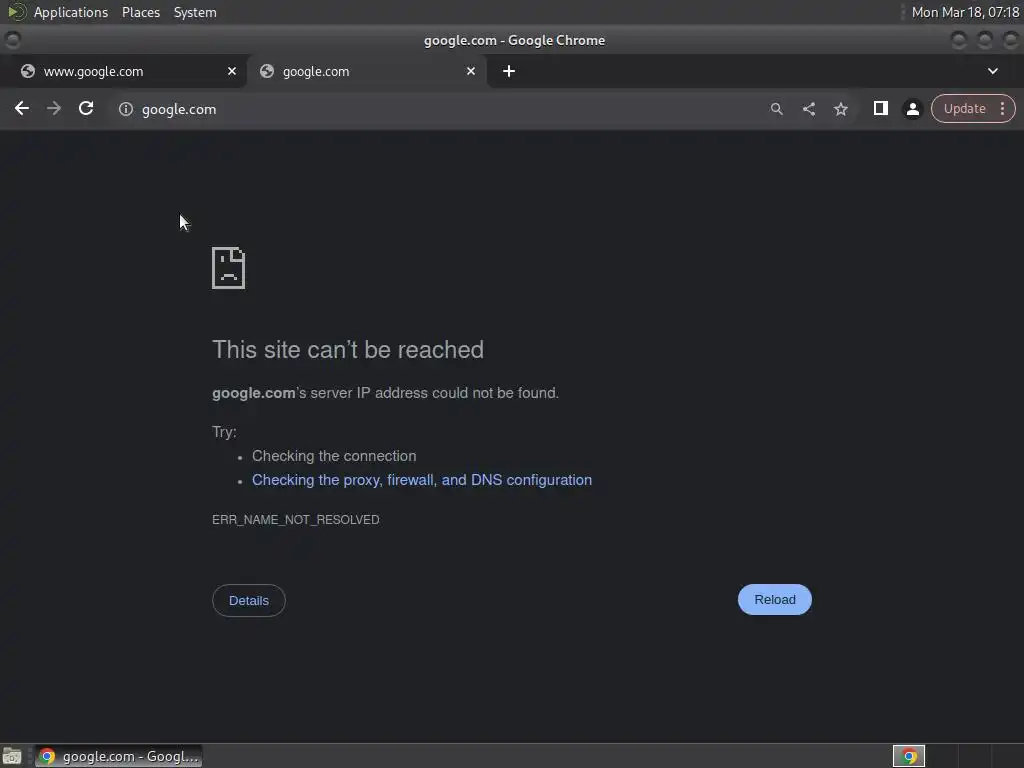This screenshot has height=768, width=1024.
Task: Open the proxy, firewall, and DNS configuration link
Action: [x=422, y=480]
